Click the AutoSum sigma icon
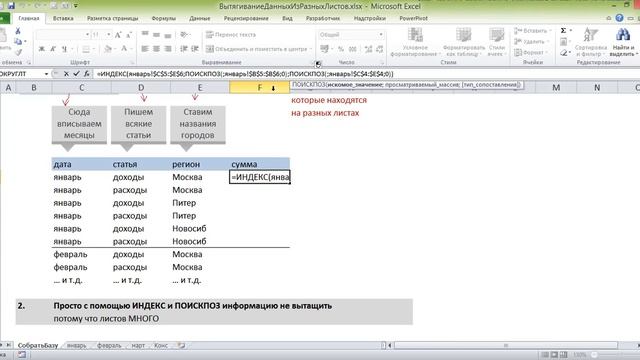Viewport: 640px width, 360px height. click(x=563, y=31)
